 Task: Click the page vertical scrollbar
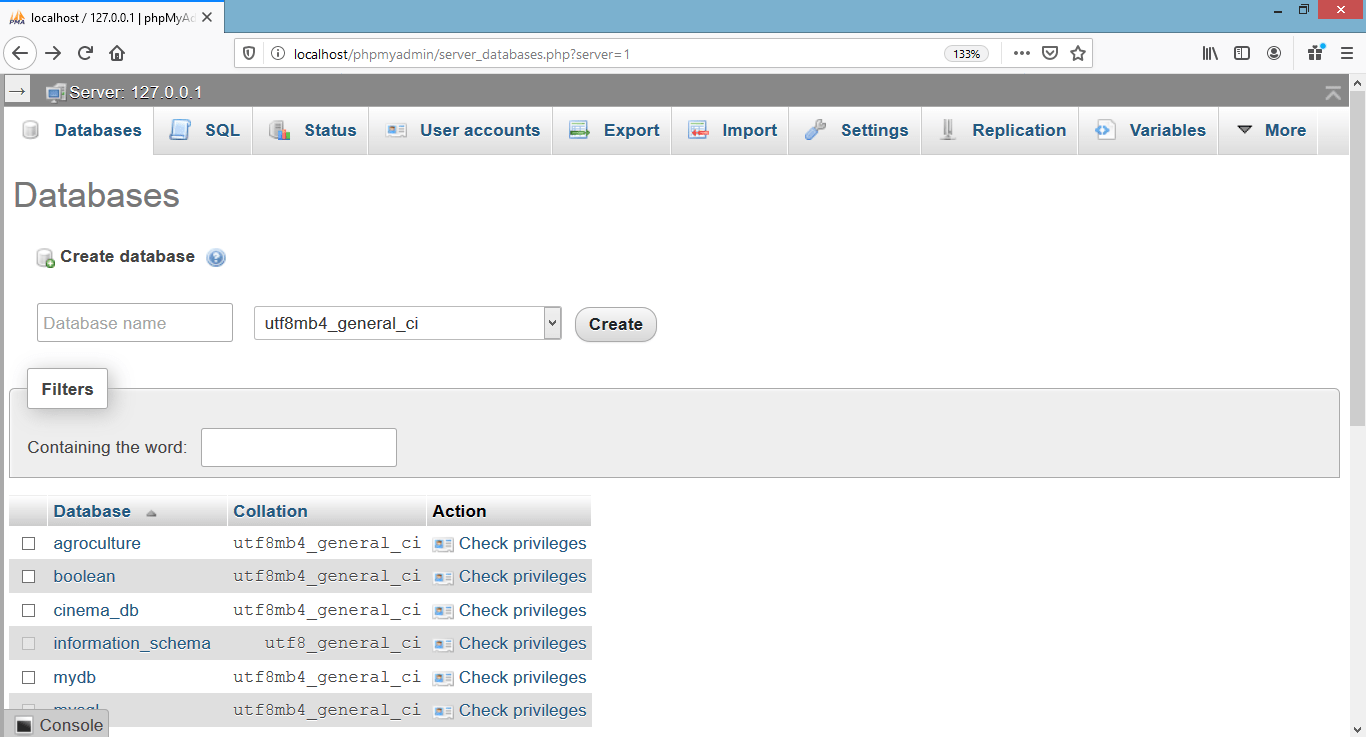(1357, 259)
